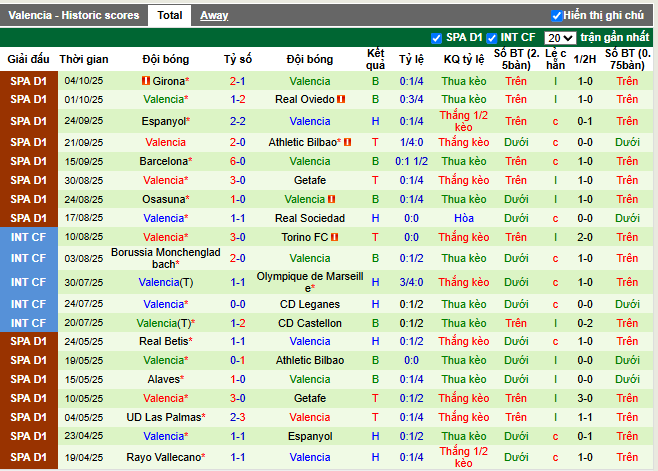Click the red card icon beside Real Oviedo
The width and height of the screenshot is (658, 471).
341,100
